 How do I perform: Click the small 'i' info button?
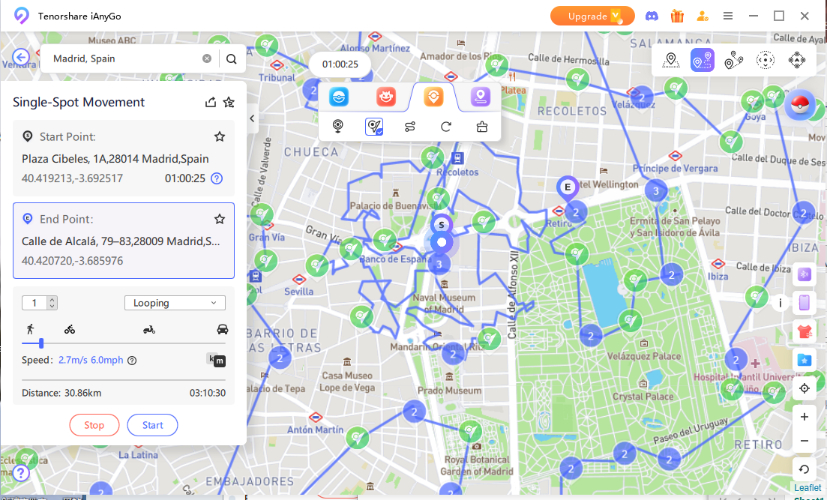(780, 303)
